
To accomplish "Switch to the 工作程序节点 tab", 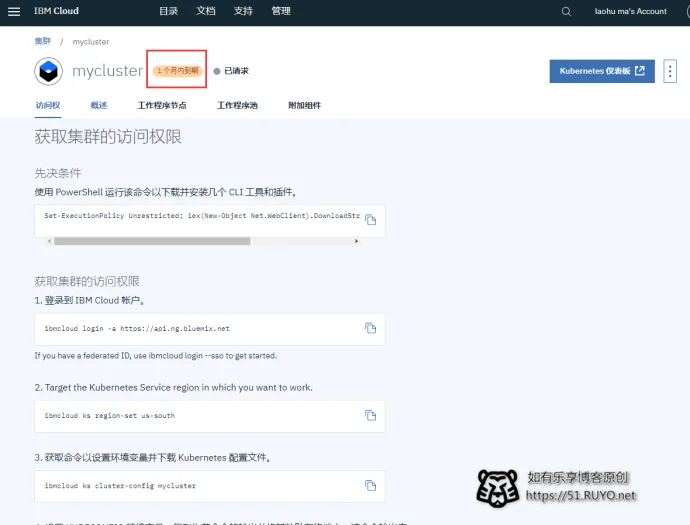I will (x=162, y=105).
